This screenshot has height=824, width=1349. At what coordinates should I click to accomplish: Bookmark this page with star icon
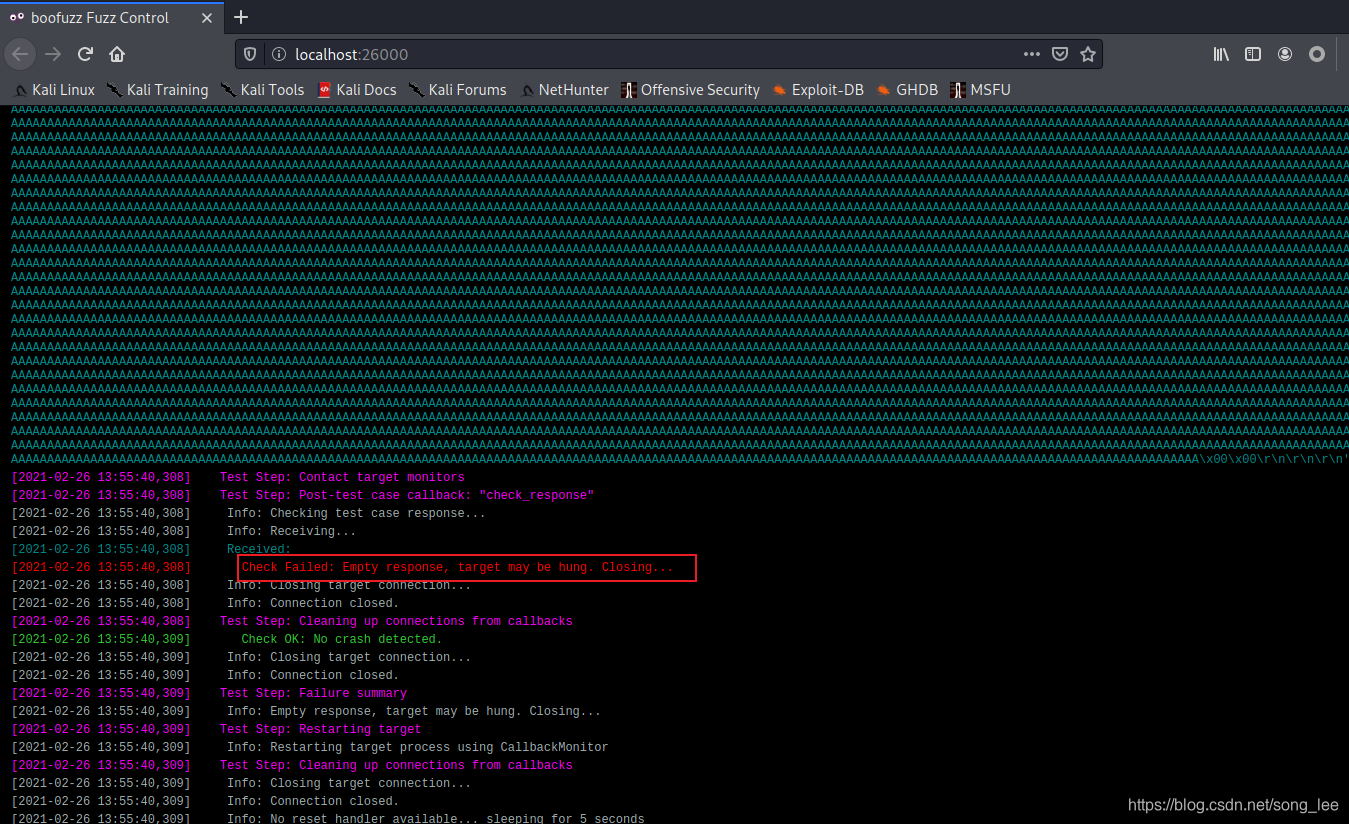pyautogui.click(x=1088, y=54)
